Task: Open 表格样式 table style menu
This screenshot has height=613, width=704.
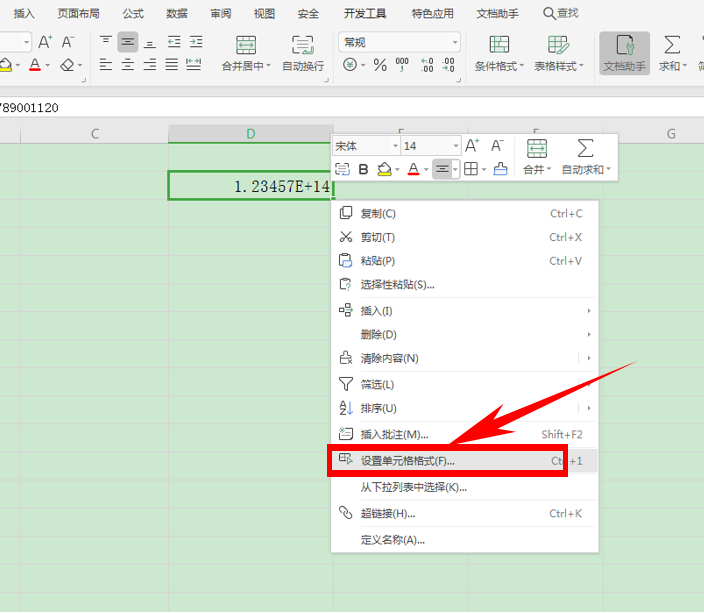Action: click(559, 53)
